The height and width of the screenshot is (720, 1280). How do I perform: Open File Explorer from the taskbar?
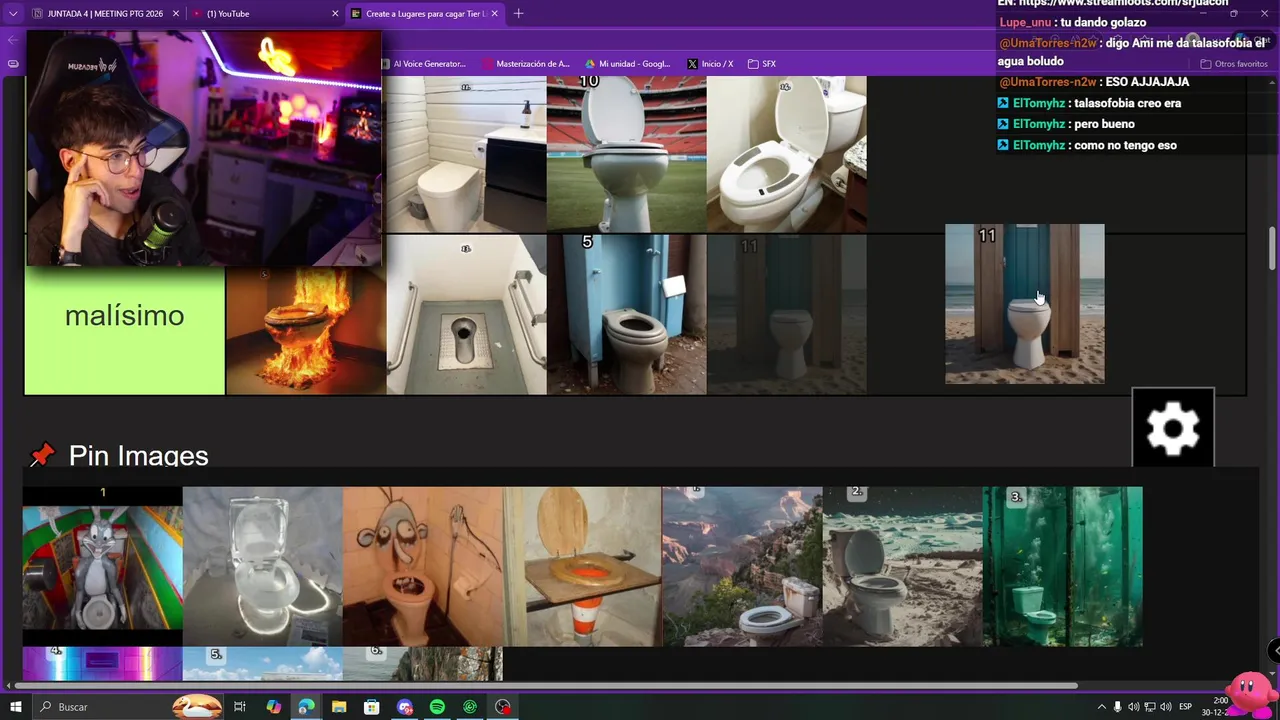point(339,707)
